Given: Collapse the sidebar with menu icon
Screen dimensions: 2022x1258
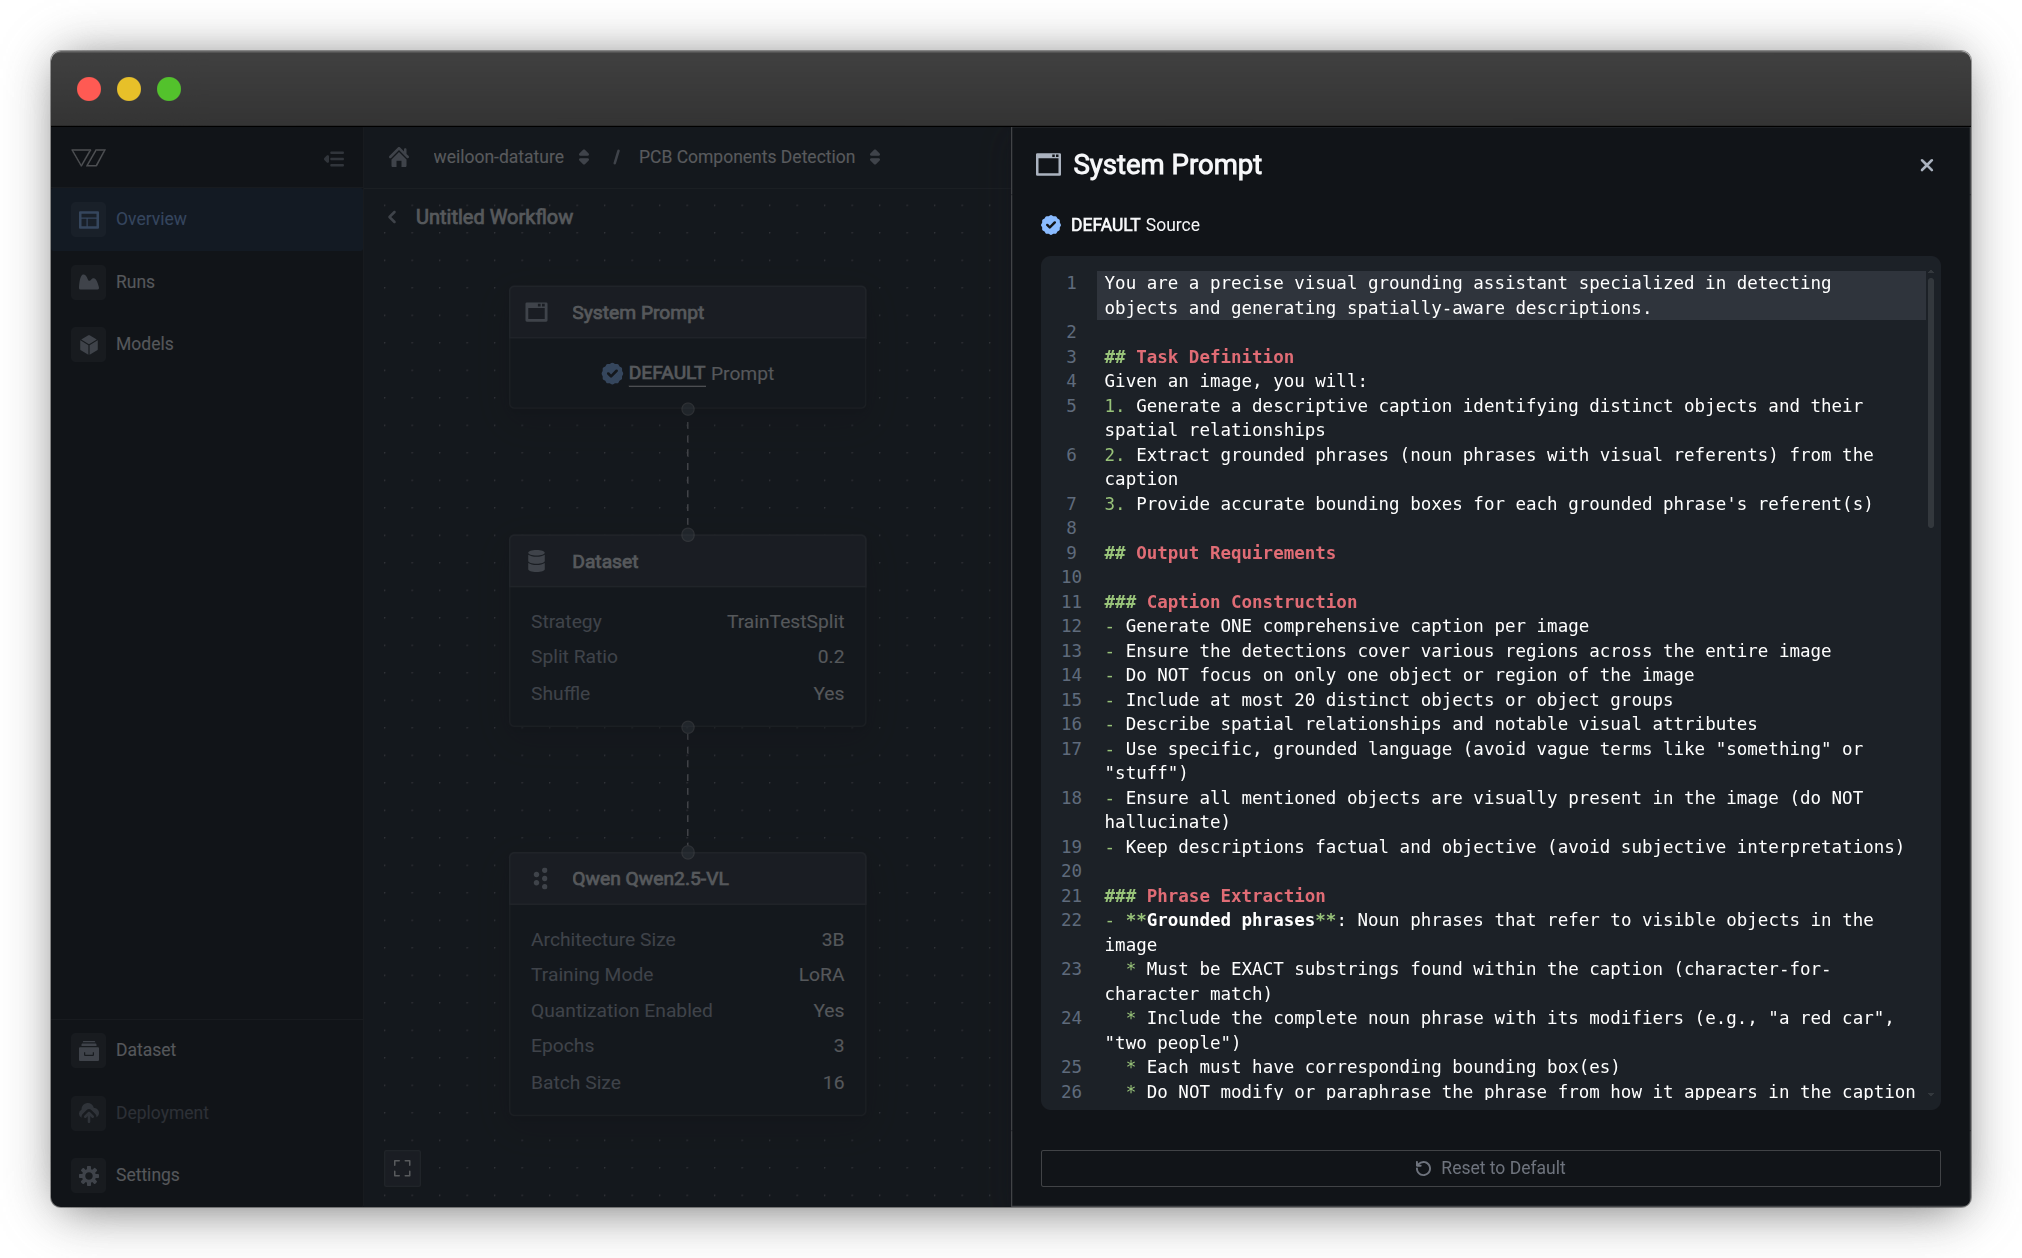Looking at the screenshot, I should coord(334,159).
